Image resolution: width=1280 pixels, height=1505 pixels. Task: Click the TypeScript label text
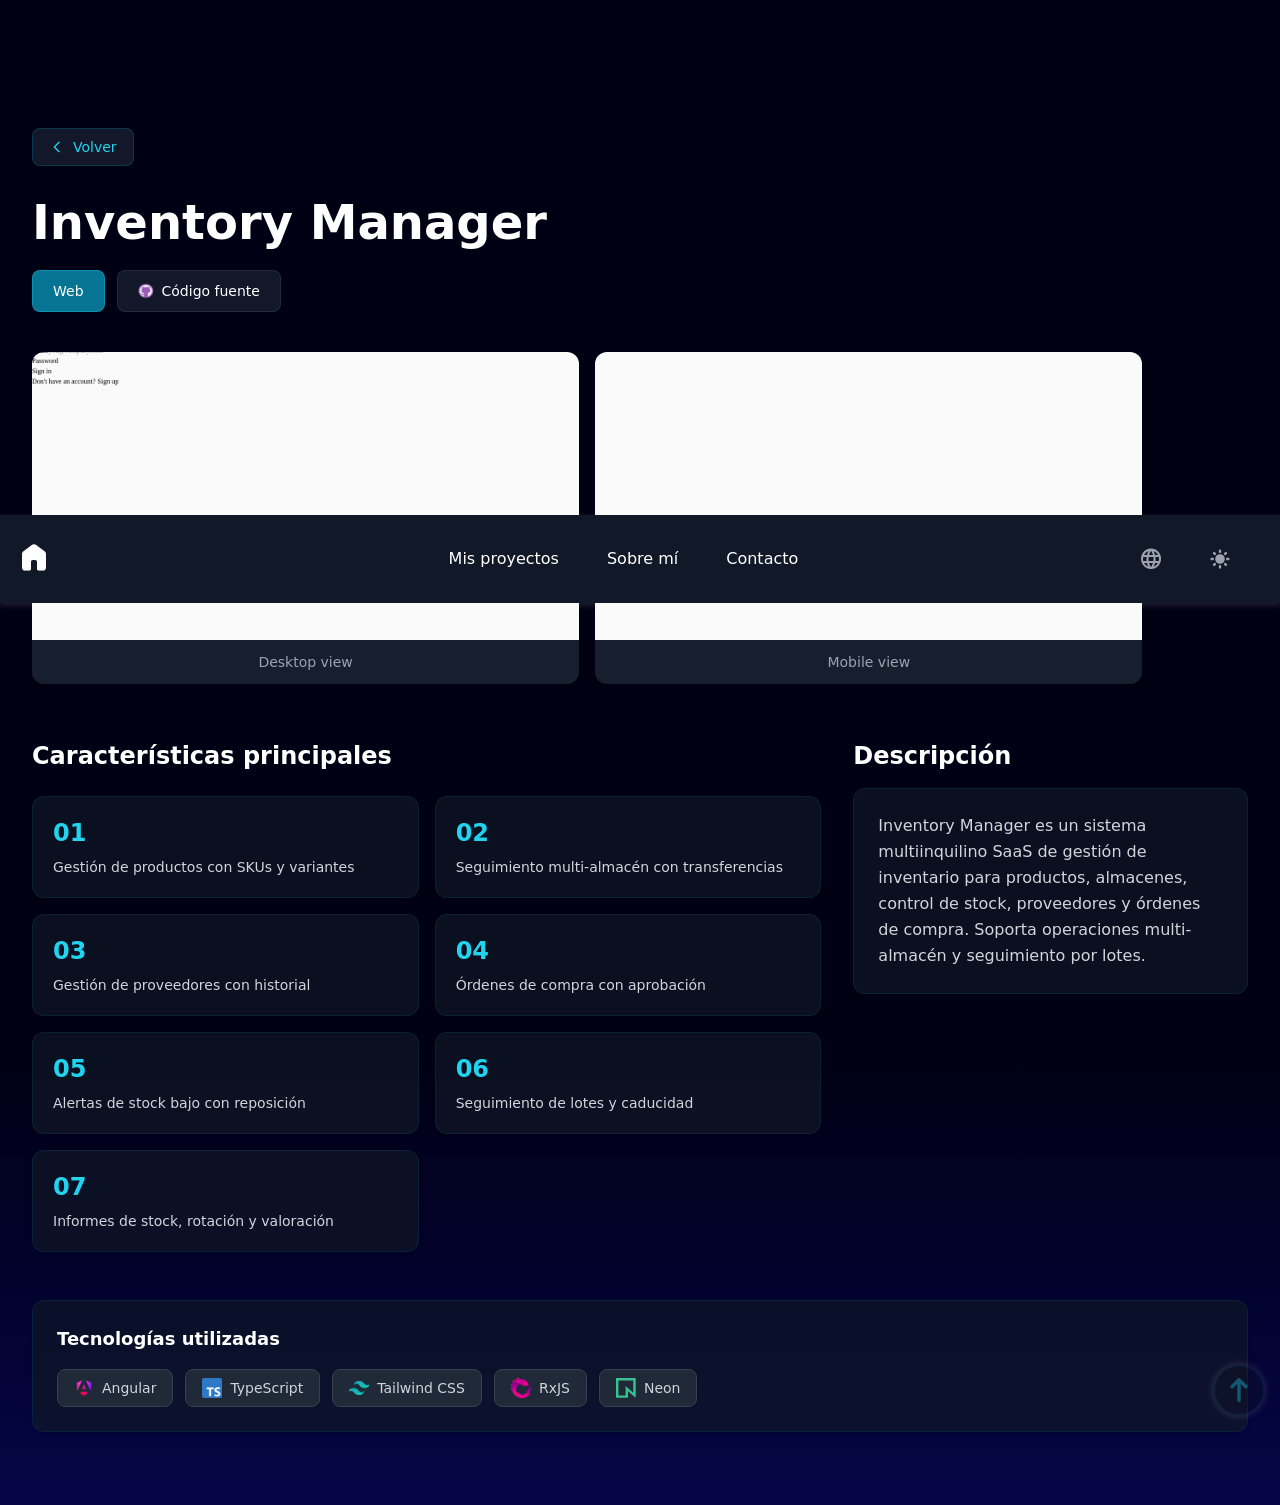(267, 1388)
